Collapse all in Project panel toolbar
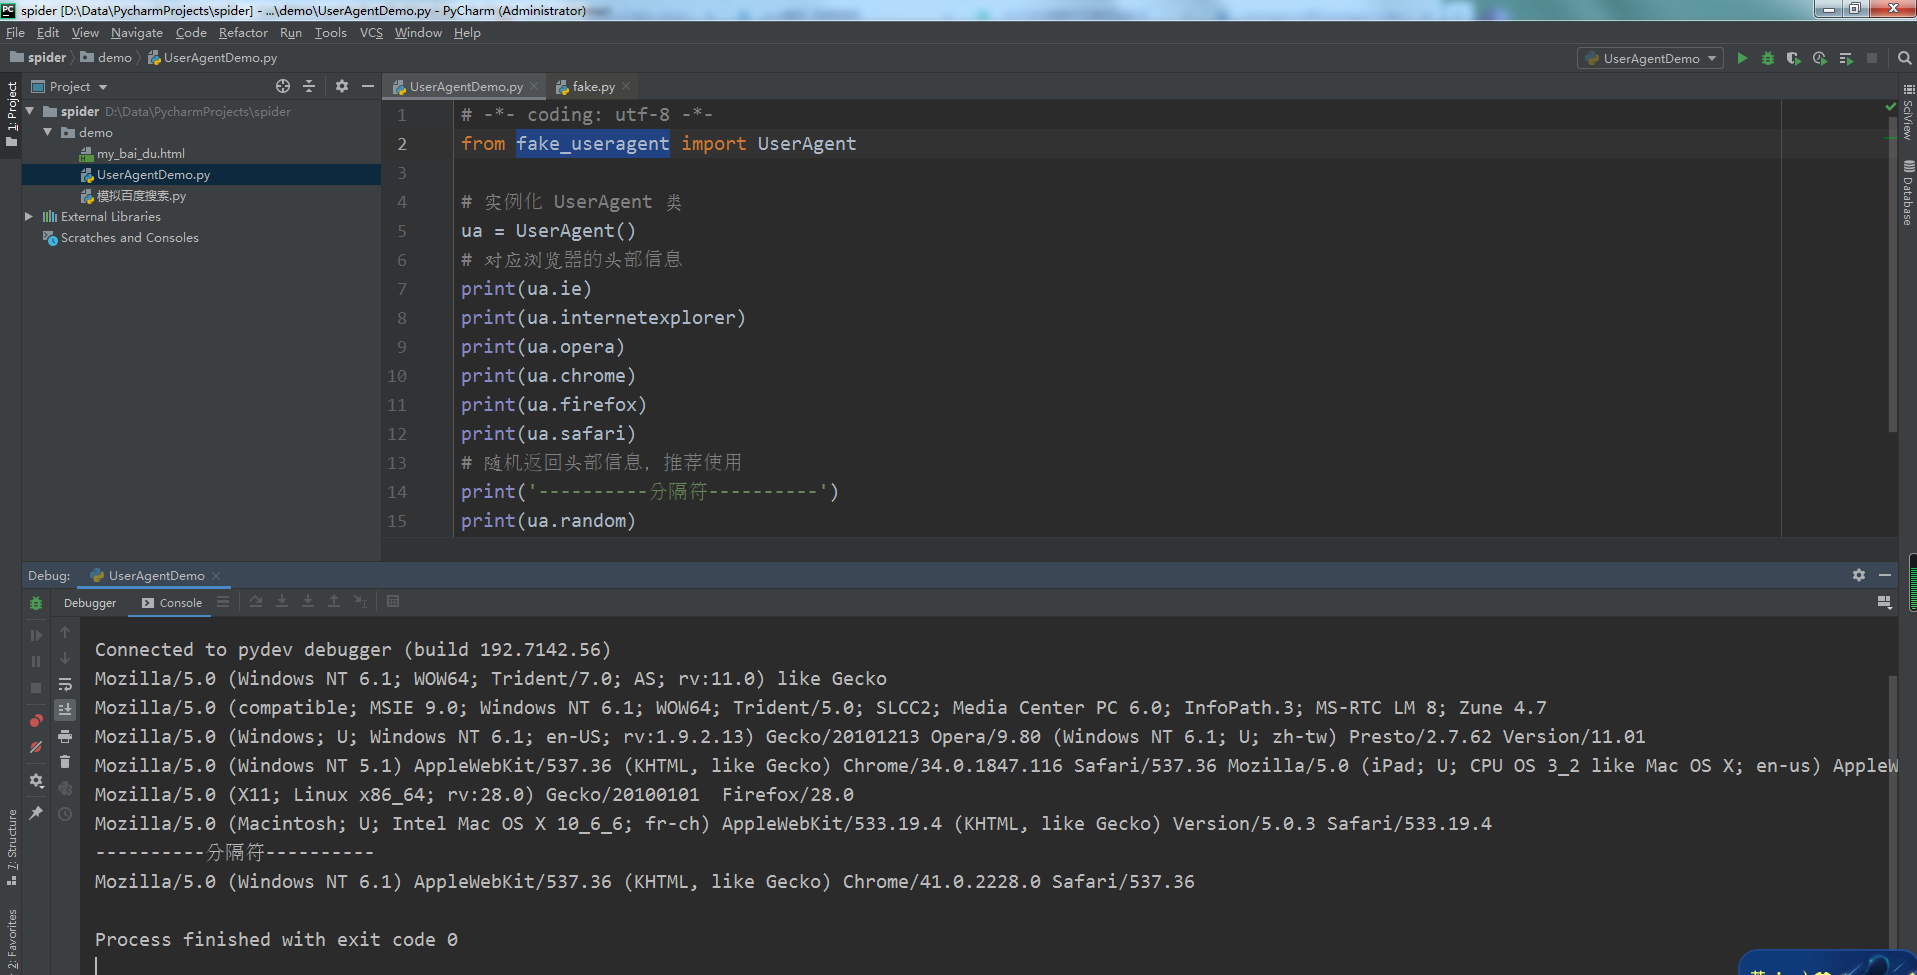Image resolution: width=1917 pixels, height=975 pixels. tap(309, 86)
